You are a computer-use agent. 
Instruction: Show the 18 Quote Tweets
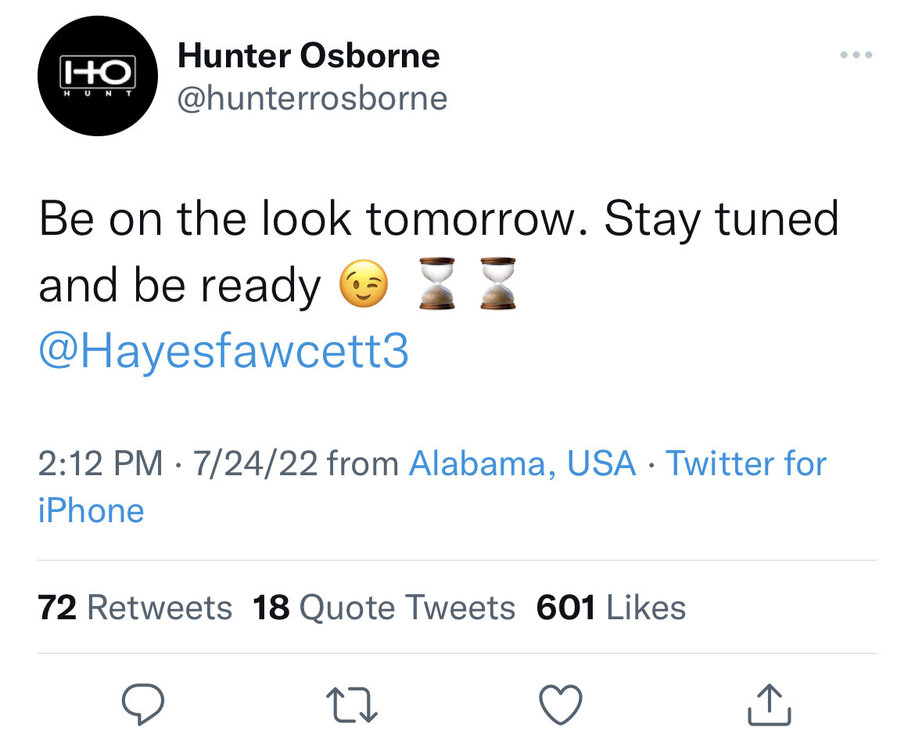384,607
